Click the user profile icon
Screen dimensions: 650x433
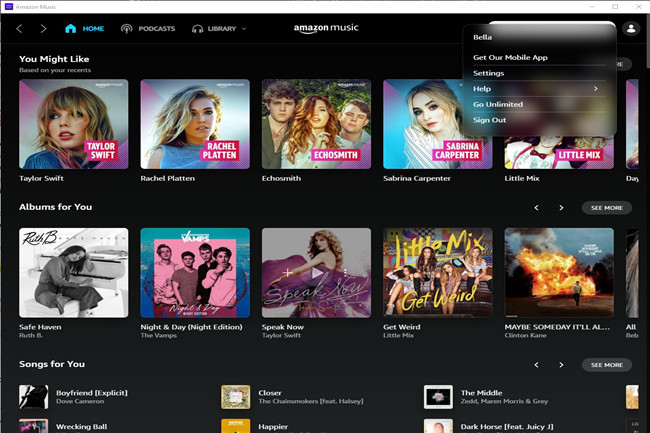point(631,28)
